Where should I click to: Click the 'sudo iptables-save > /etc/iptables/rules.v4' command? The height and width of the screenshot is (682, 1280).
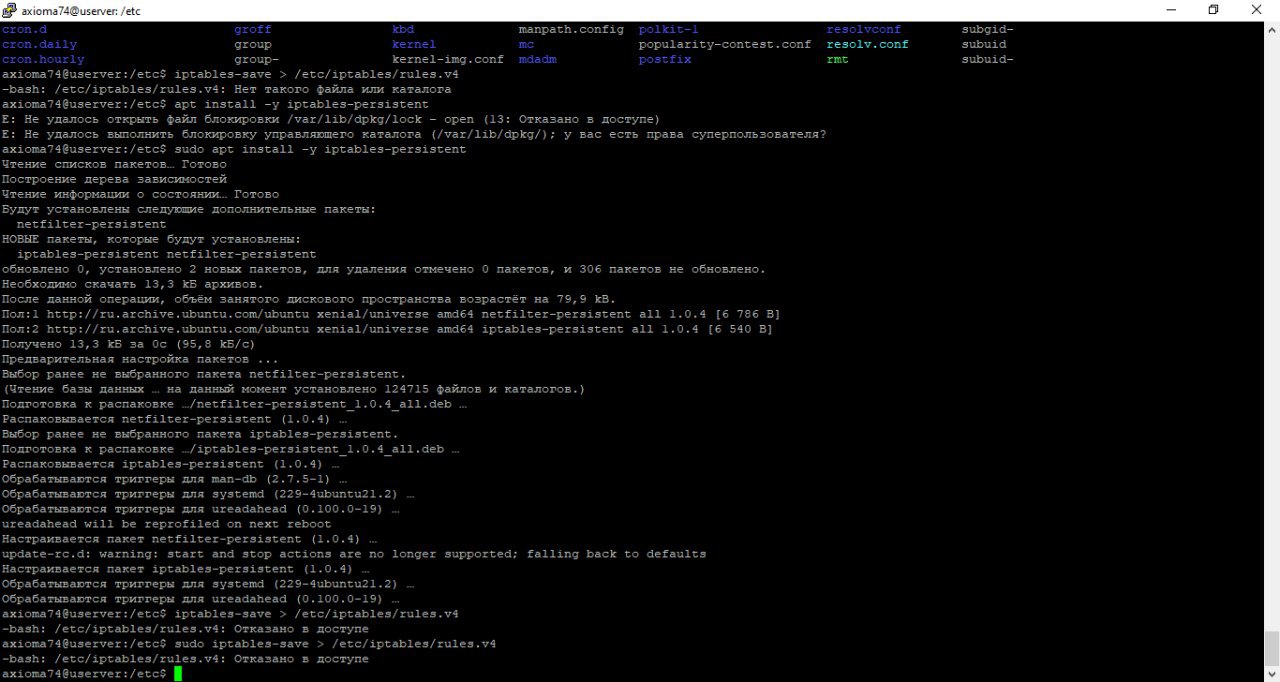(335, 644)
